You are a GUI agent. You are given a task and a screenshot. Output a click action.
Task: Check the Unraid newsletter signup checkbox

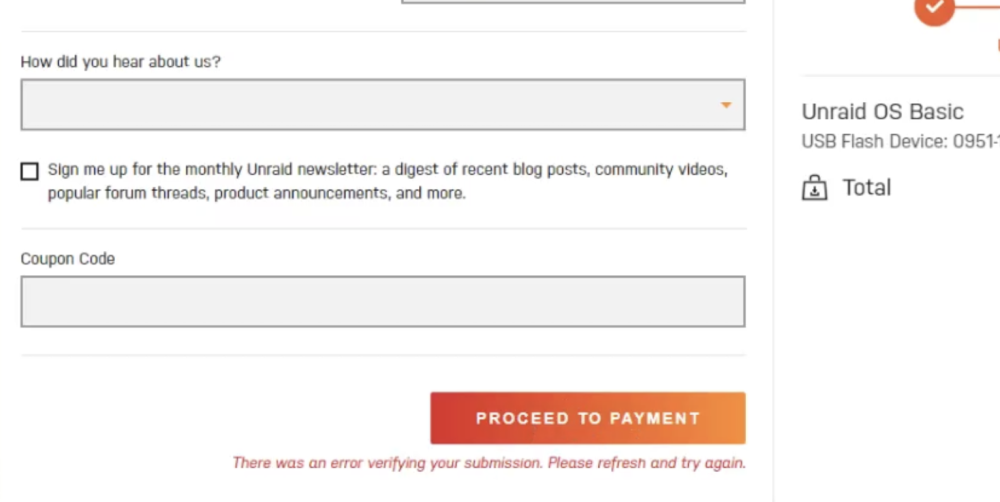tap(29, 171)
